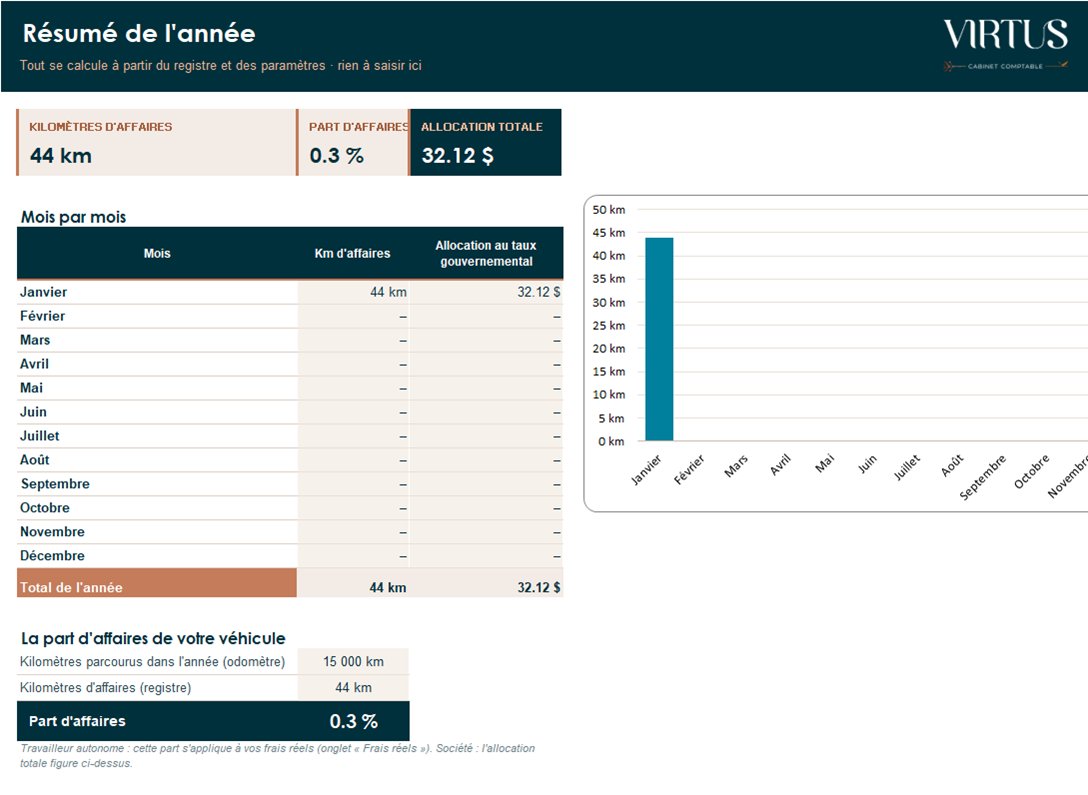Click the 'Allocation totale' KPI card label
The width and height of the screenshot is (1088, 795).
pyautogui.click(x=482, y=127)
